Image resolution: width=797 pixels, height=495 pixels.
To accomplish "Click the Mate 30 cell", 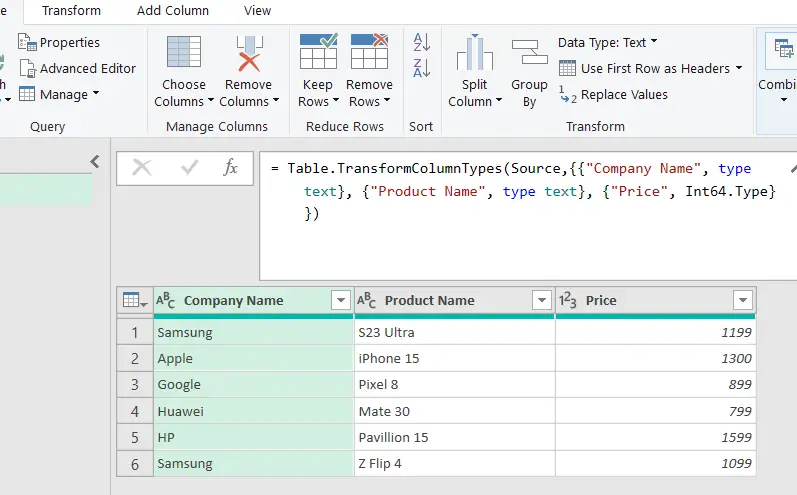I will (455, 411).
